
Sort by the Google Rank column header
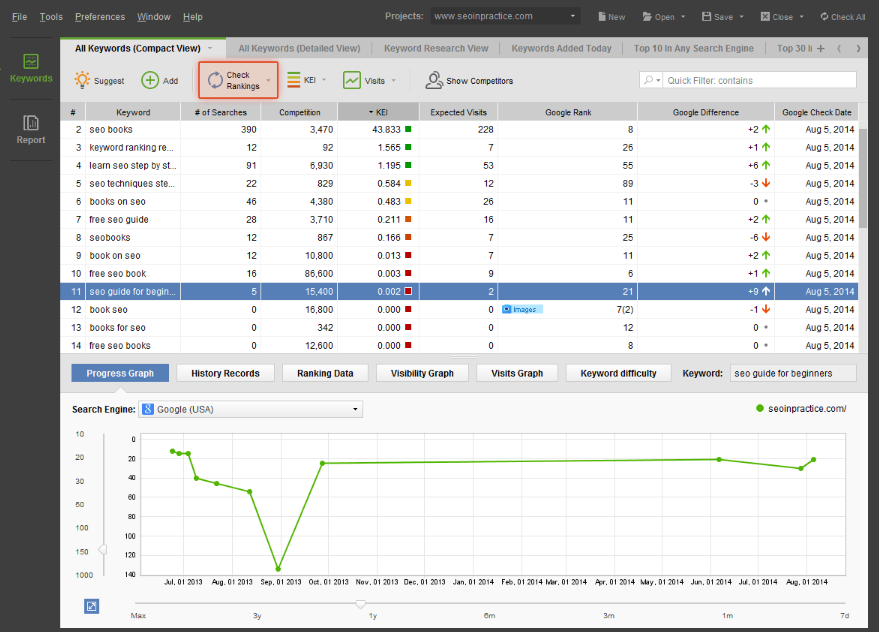pos(568,112)
